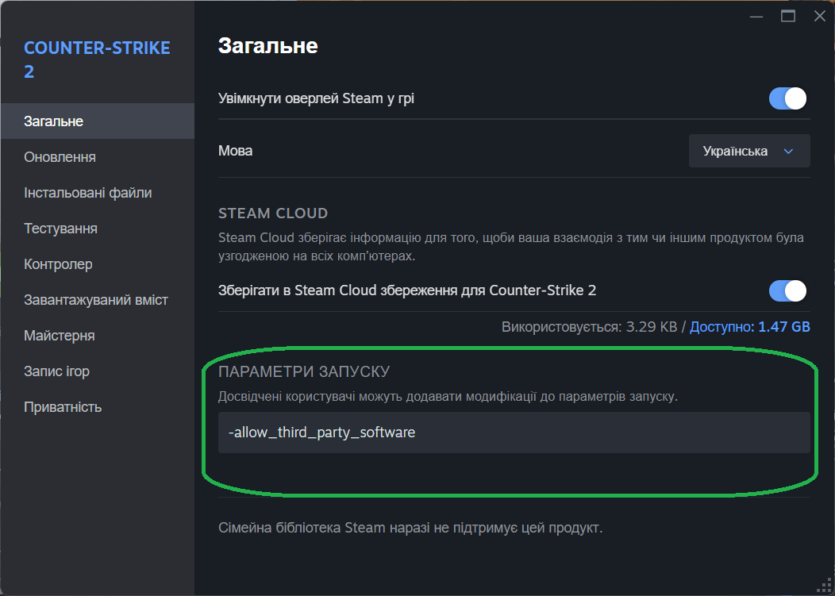Click the Загальне page heading
This screenshot has width=835, height=596.
click(268, 46)
